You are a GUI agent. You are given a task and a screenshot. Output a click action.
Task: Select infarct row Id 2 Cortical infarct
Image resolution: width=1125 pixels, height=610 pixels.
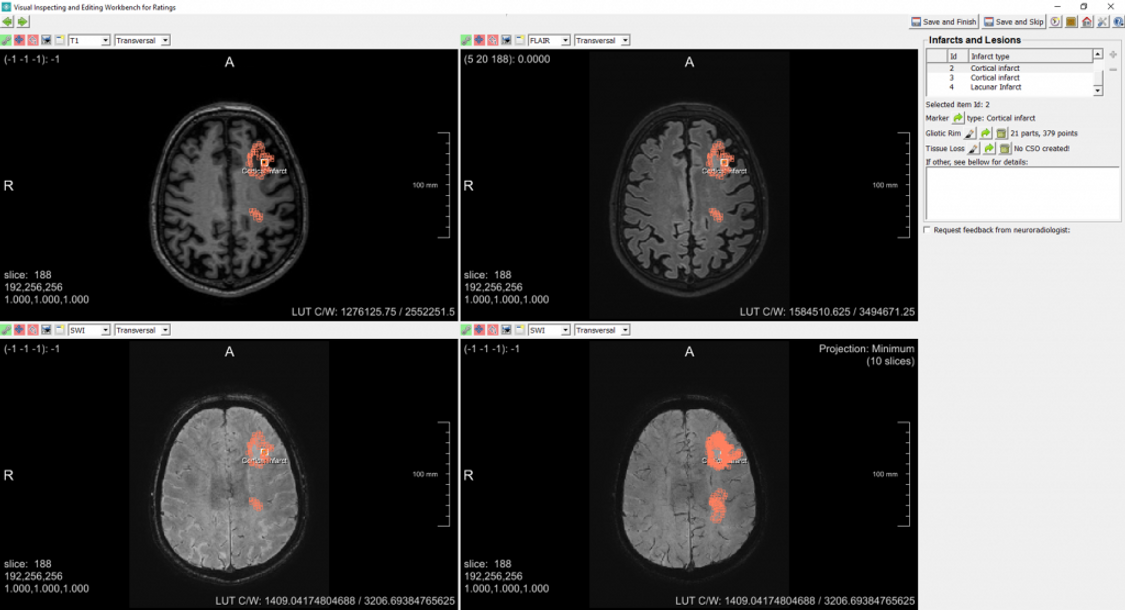(1009, 68)
